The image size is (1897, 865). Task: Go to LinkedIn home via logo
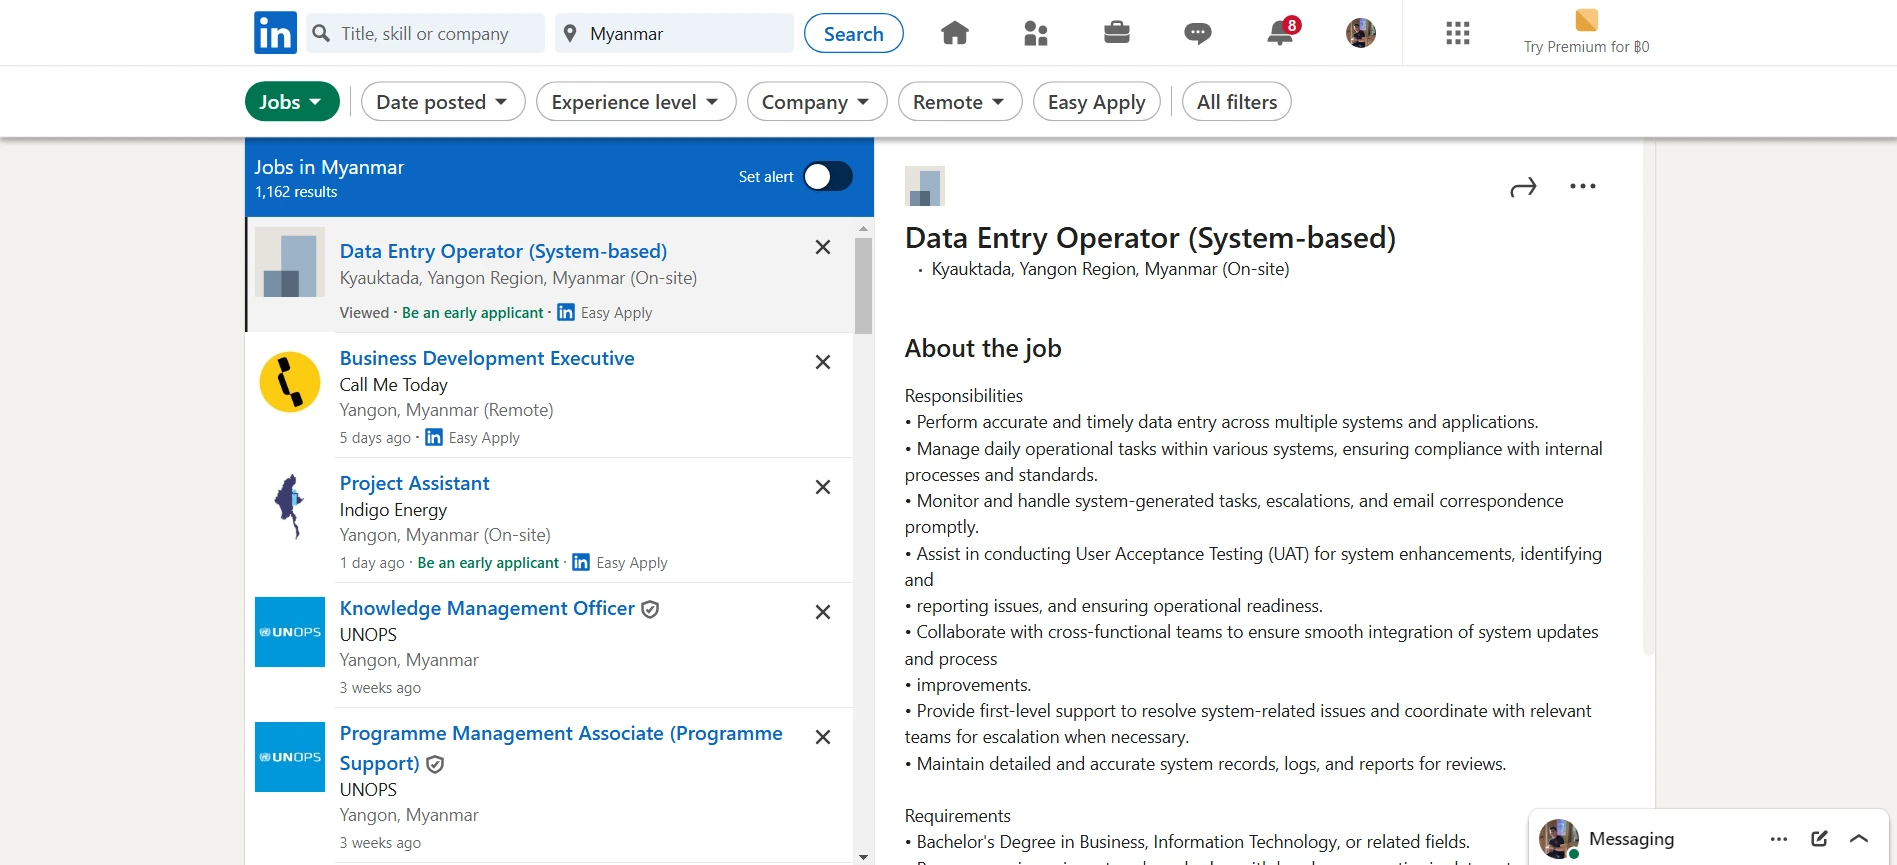275,33
